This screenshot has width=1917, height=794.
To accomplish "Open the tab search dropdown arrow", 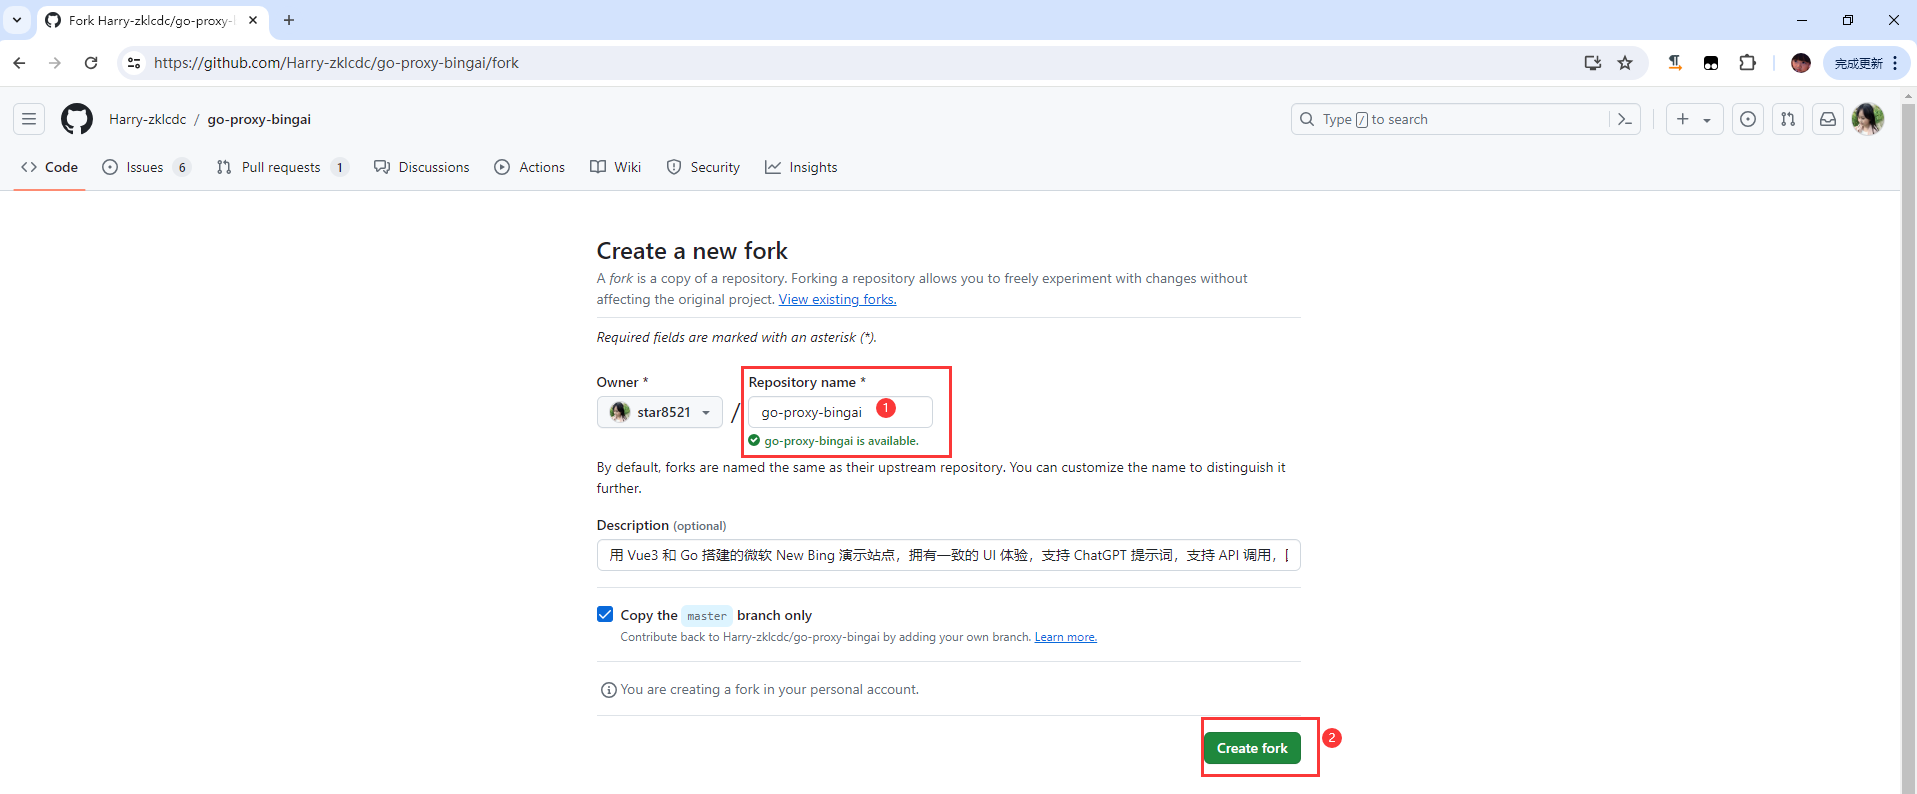I will pos(17,20).
